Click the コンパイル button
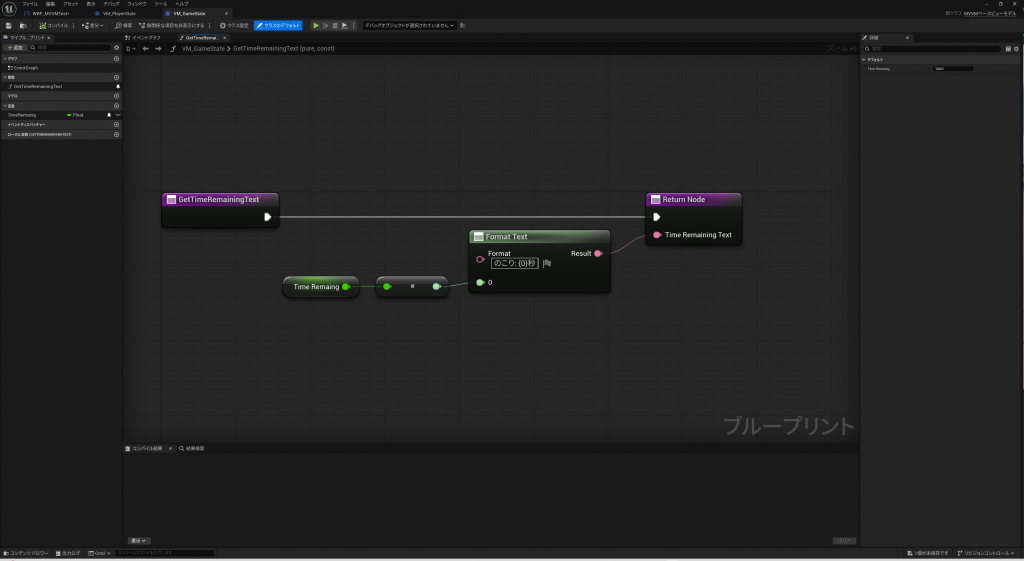The width and height of the screenshot is (1024, 561). coord(54,25)
